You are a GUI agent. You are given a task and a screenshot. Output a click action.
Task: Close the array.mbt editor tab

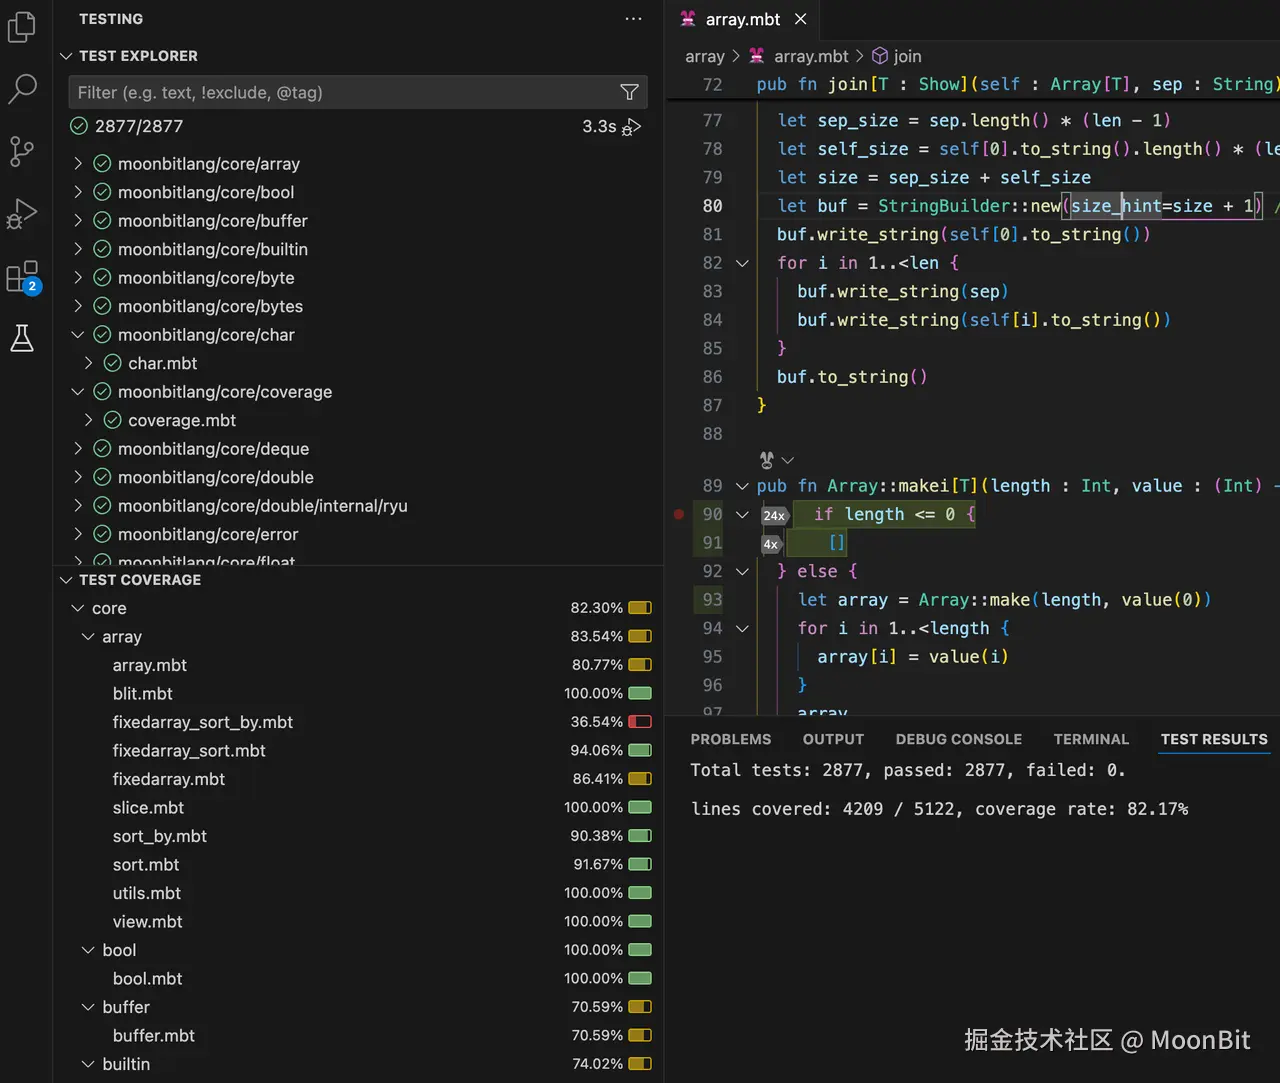800,19
